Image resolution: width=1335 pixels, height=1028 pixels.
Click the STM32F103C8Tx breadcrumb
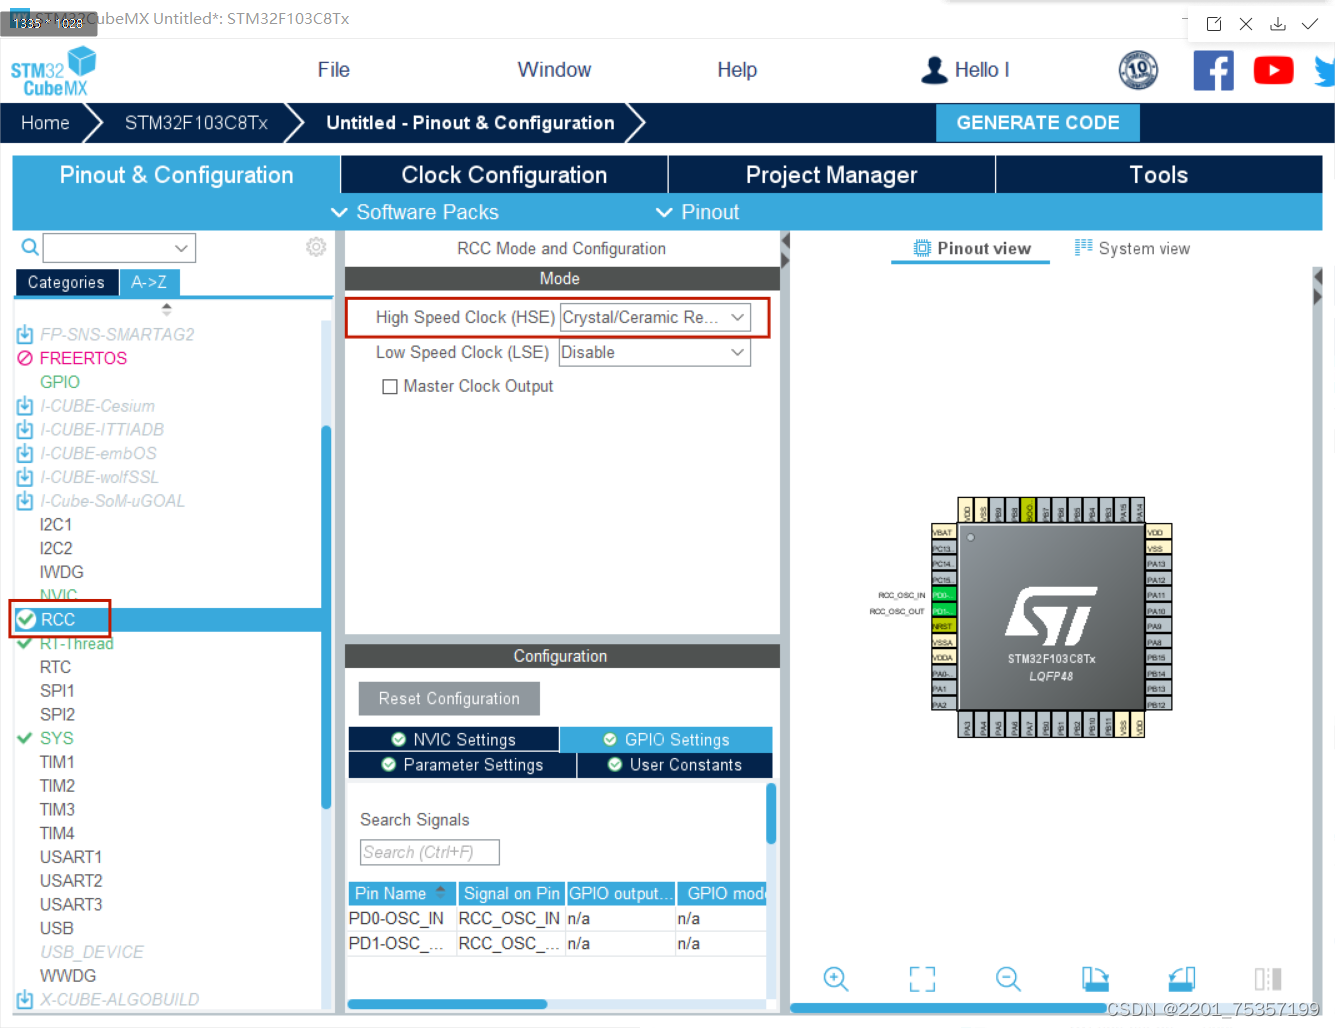tap(196, 123)
